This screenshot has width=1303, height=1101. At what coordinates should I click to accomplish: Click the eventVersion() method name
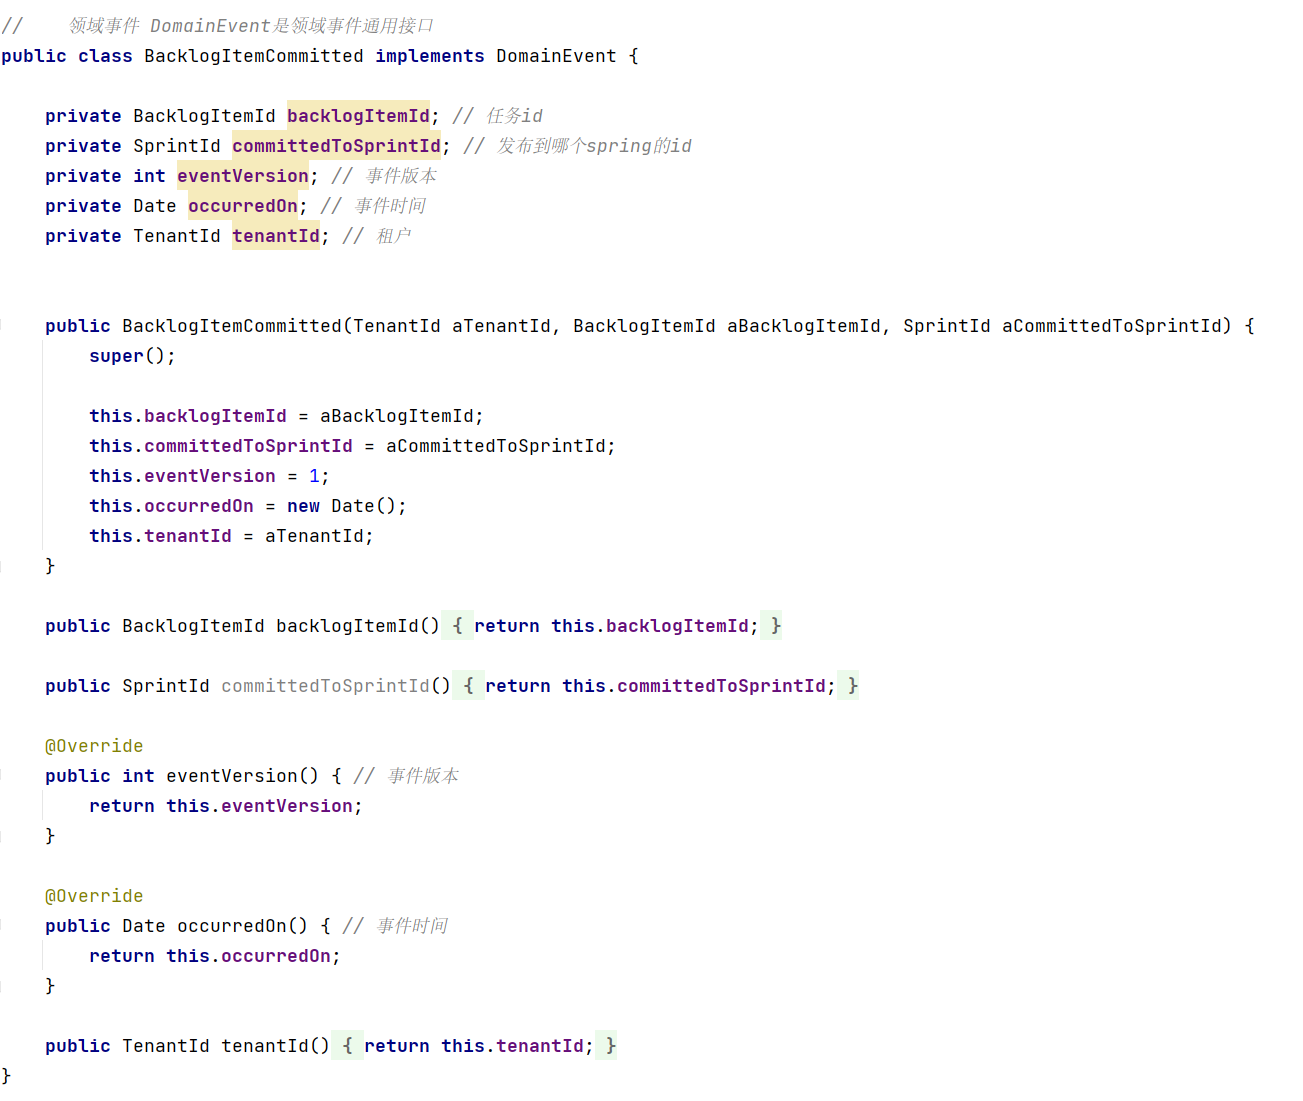pyautogui.click(x=232, y=776)
